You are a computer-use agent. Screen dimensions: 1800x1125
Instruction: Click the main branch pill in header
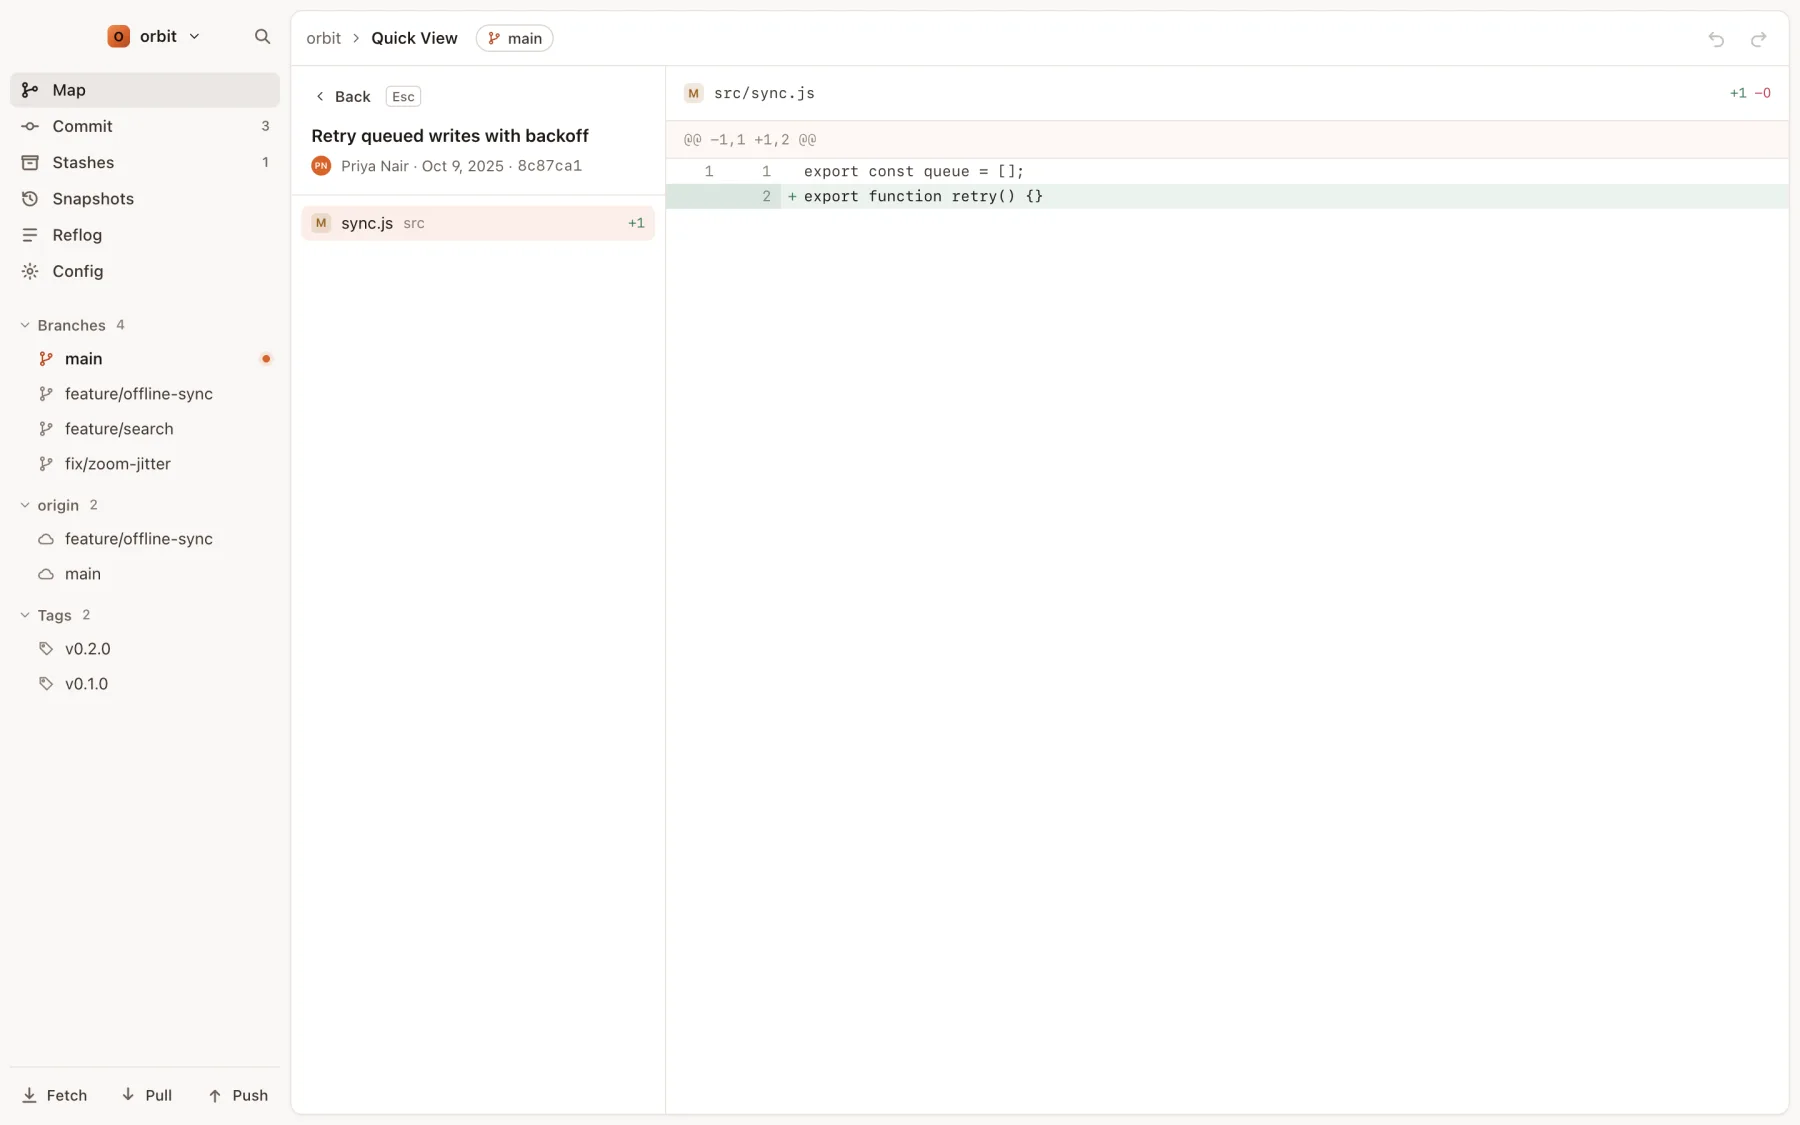[x=514, y=38]
